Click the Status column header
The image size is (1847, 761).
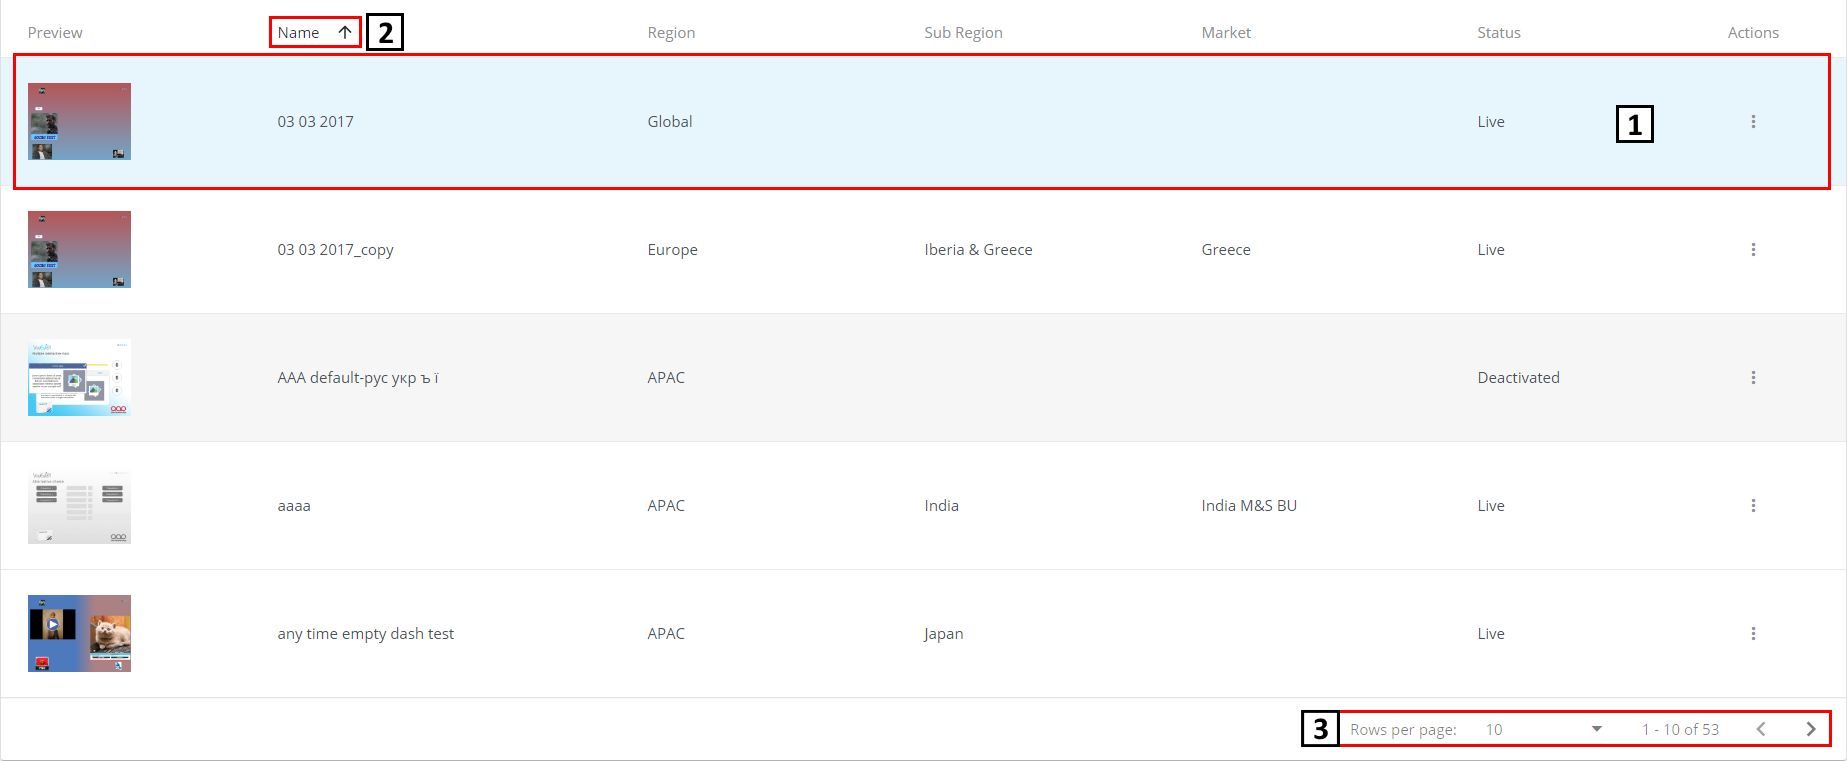(1498, 33)
